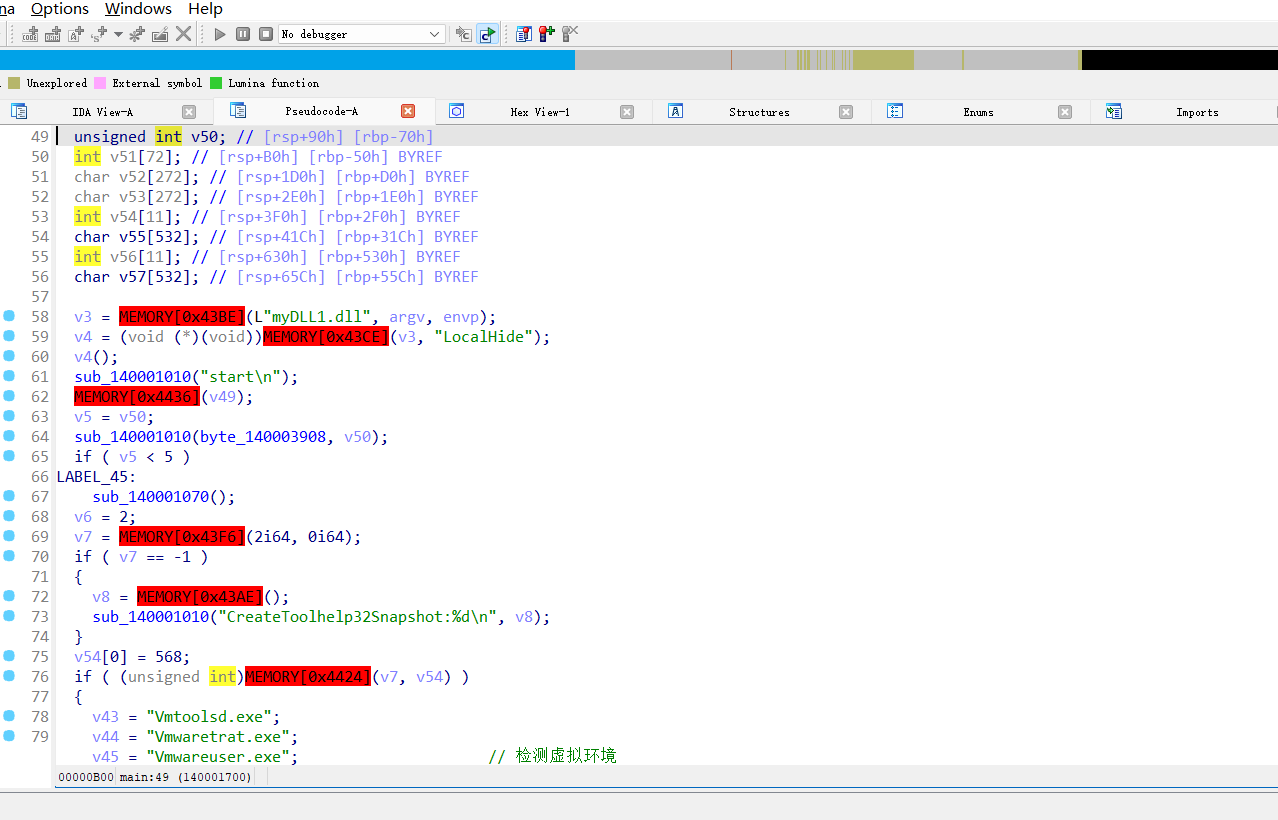1278x820 pixels.
Task: Pause process with the pause icon
Action: 243,34
